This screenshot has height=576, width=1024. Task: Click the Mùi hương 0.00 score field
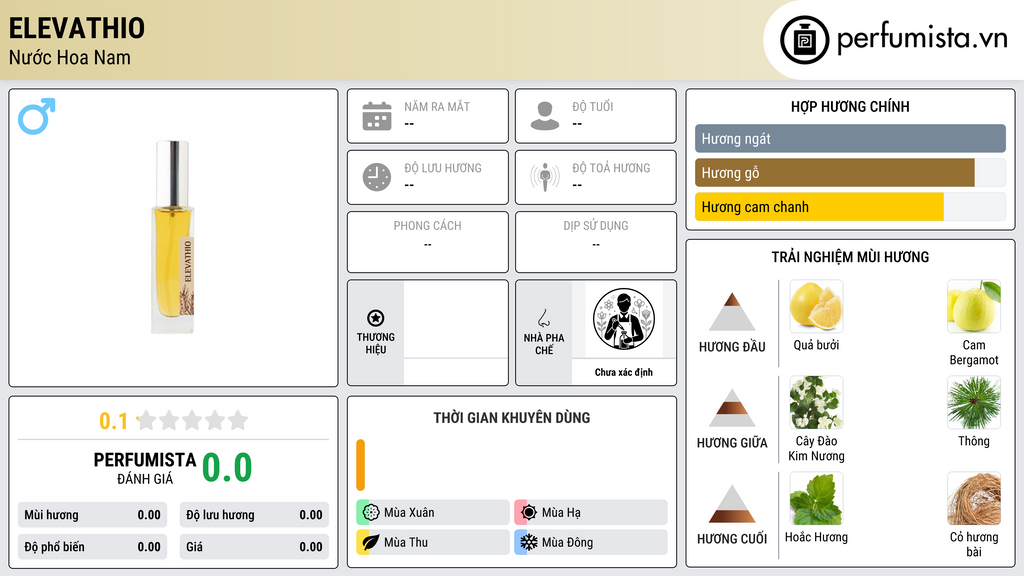[92, 515]
